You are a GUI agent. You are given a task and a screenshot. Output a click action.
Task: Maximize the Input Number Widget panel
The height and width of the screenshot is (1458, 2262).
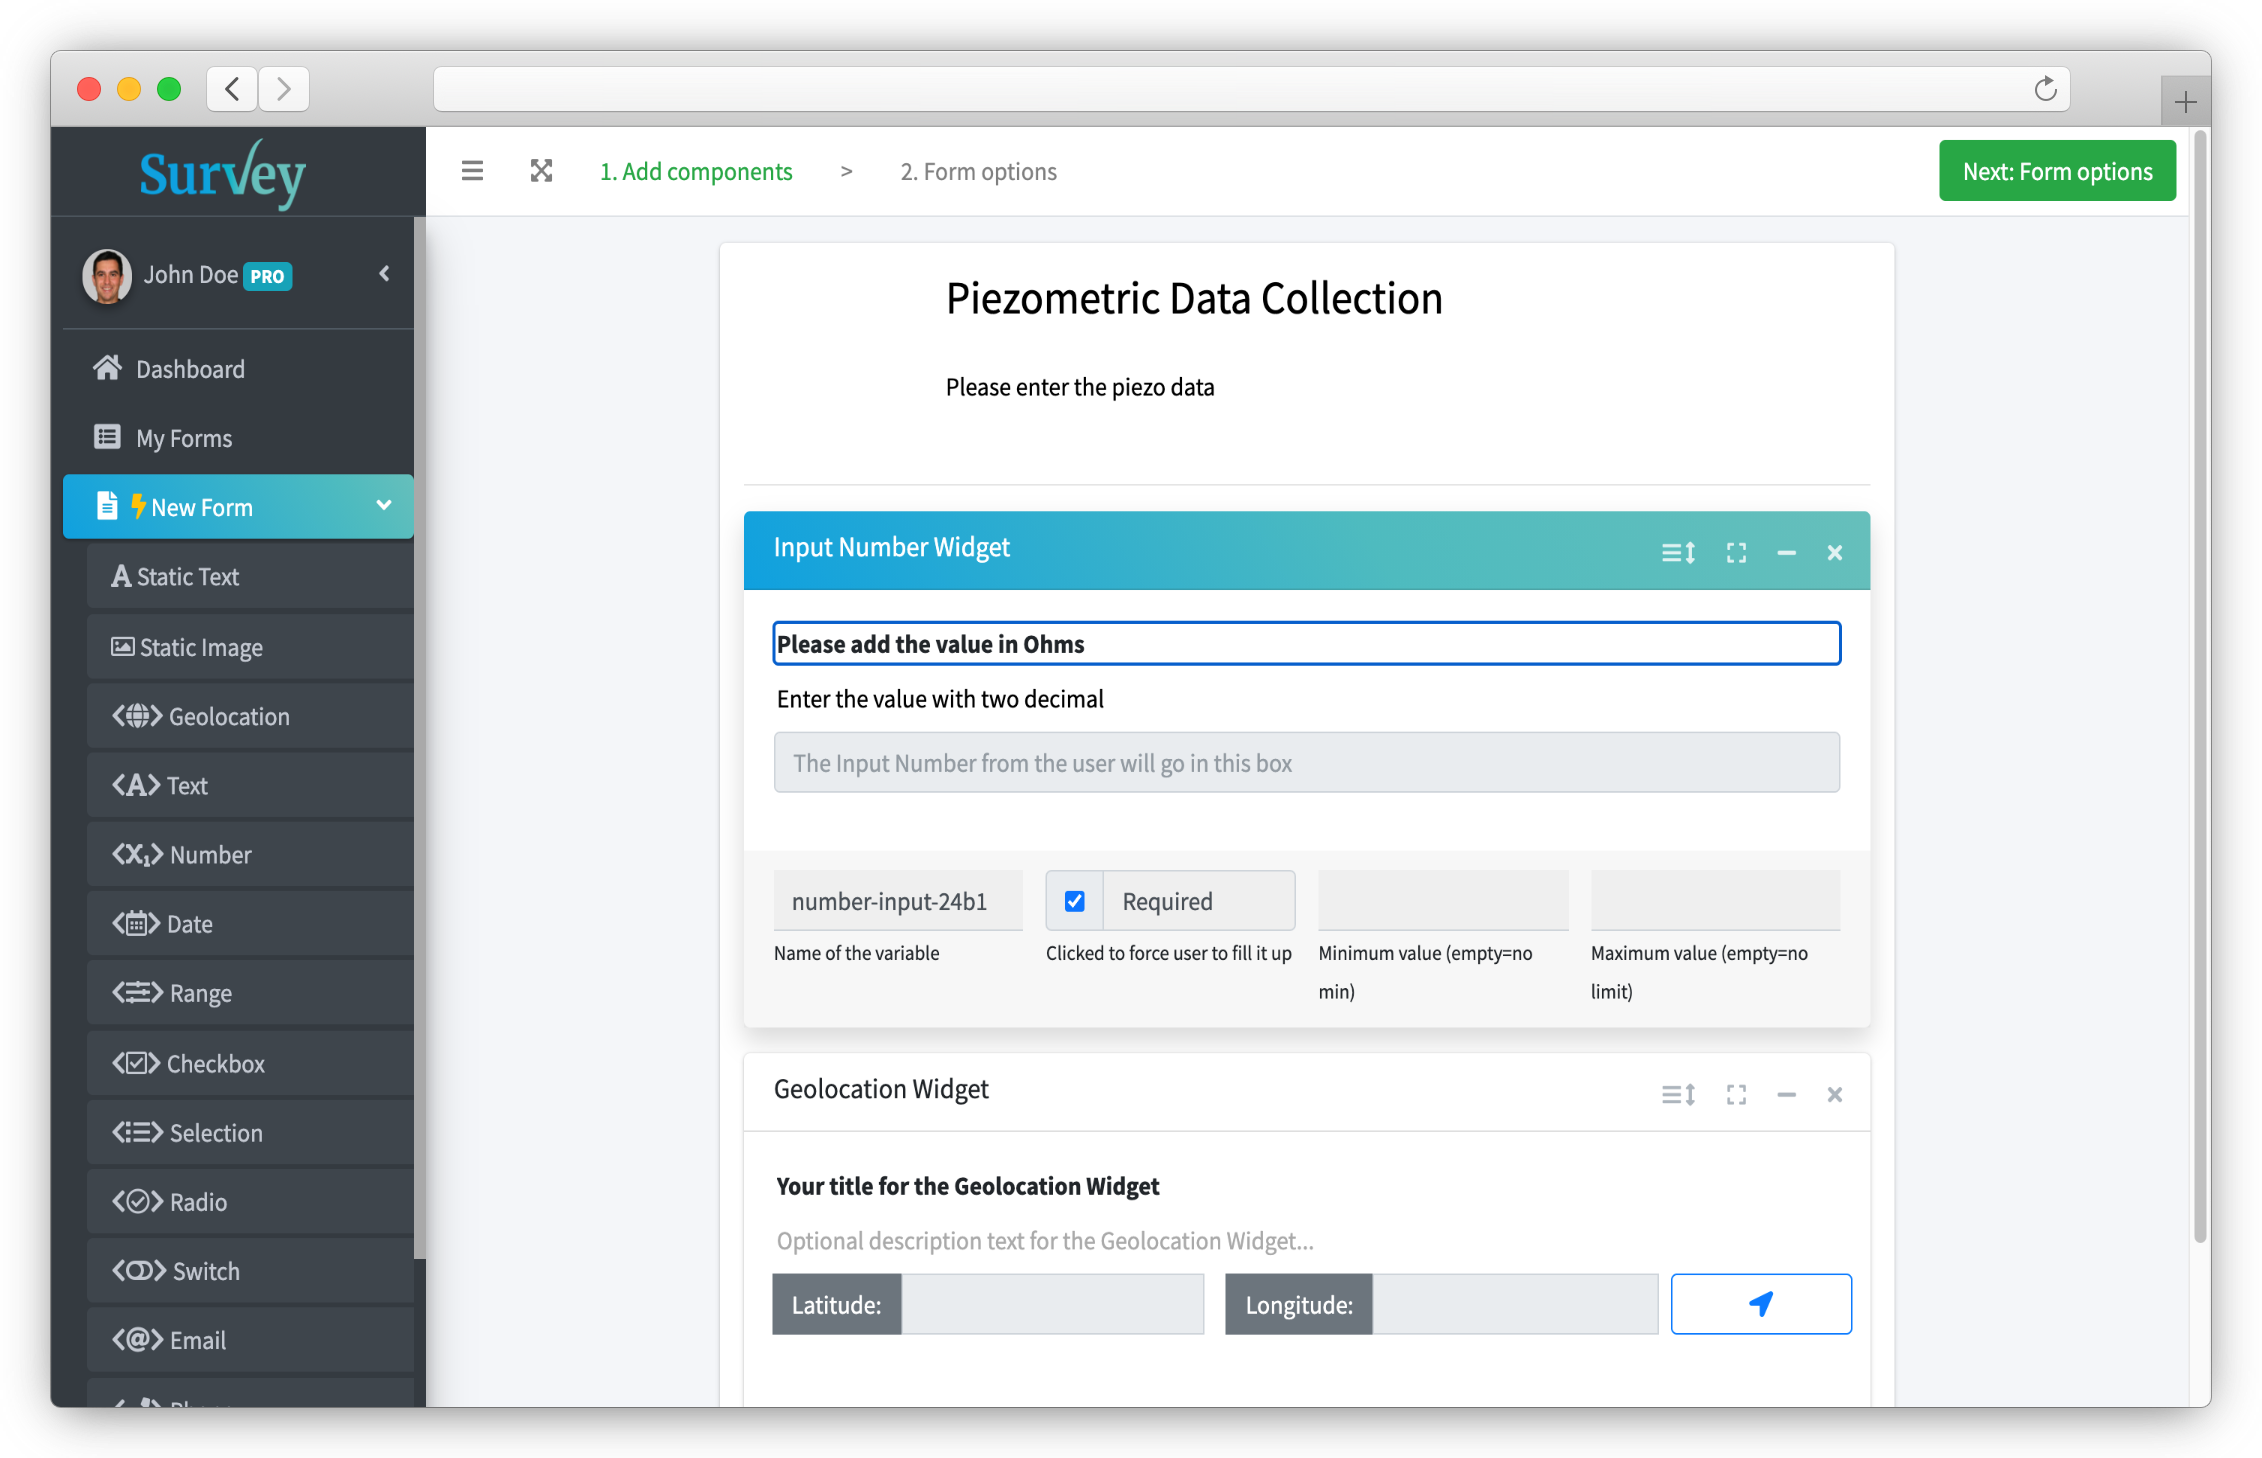[x=1736, y=552]
